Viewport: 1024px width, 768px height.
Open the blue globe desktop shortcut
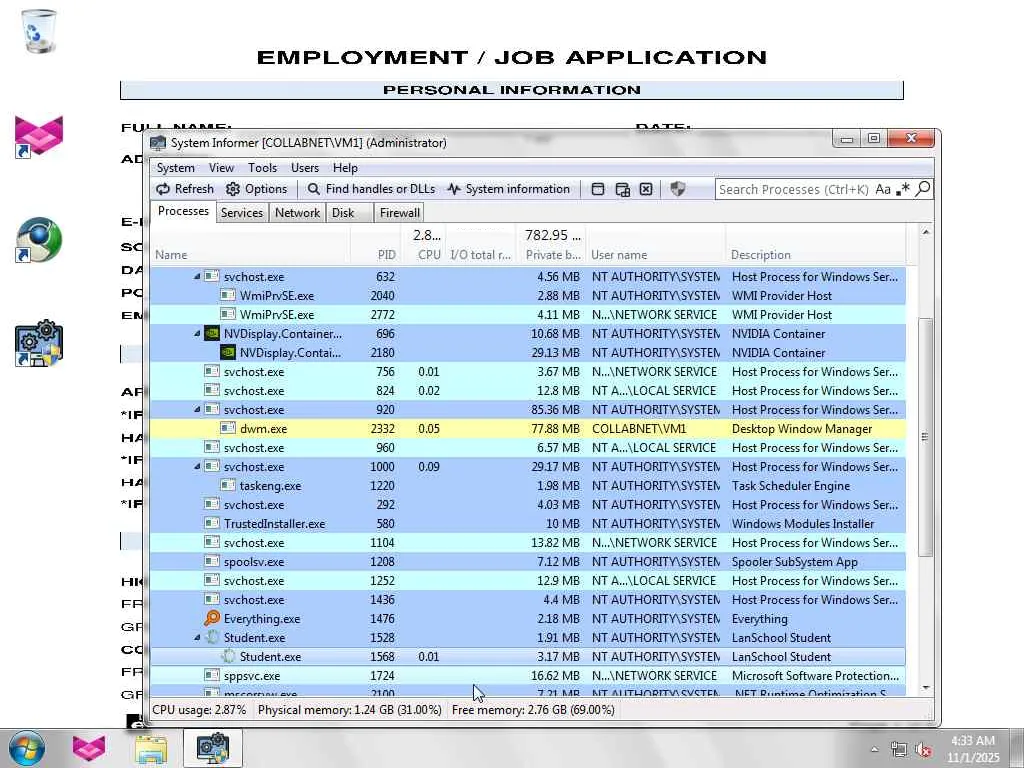[39, 239]
